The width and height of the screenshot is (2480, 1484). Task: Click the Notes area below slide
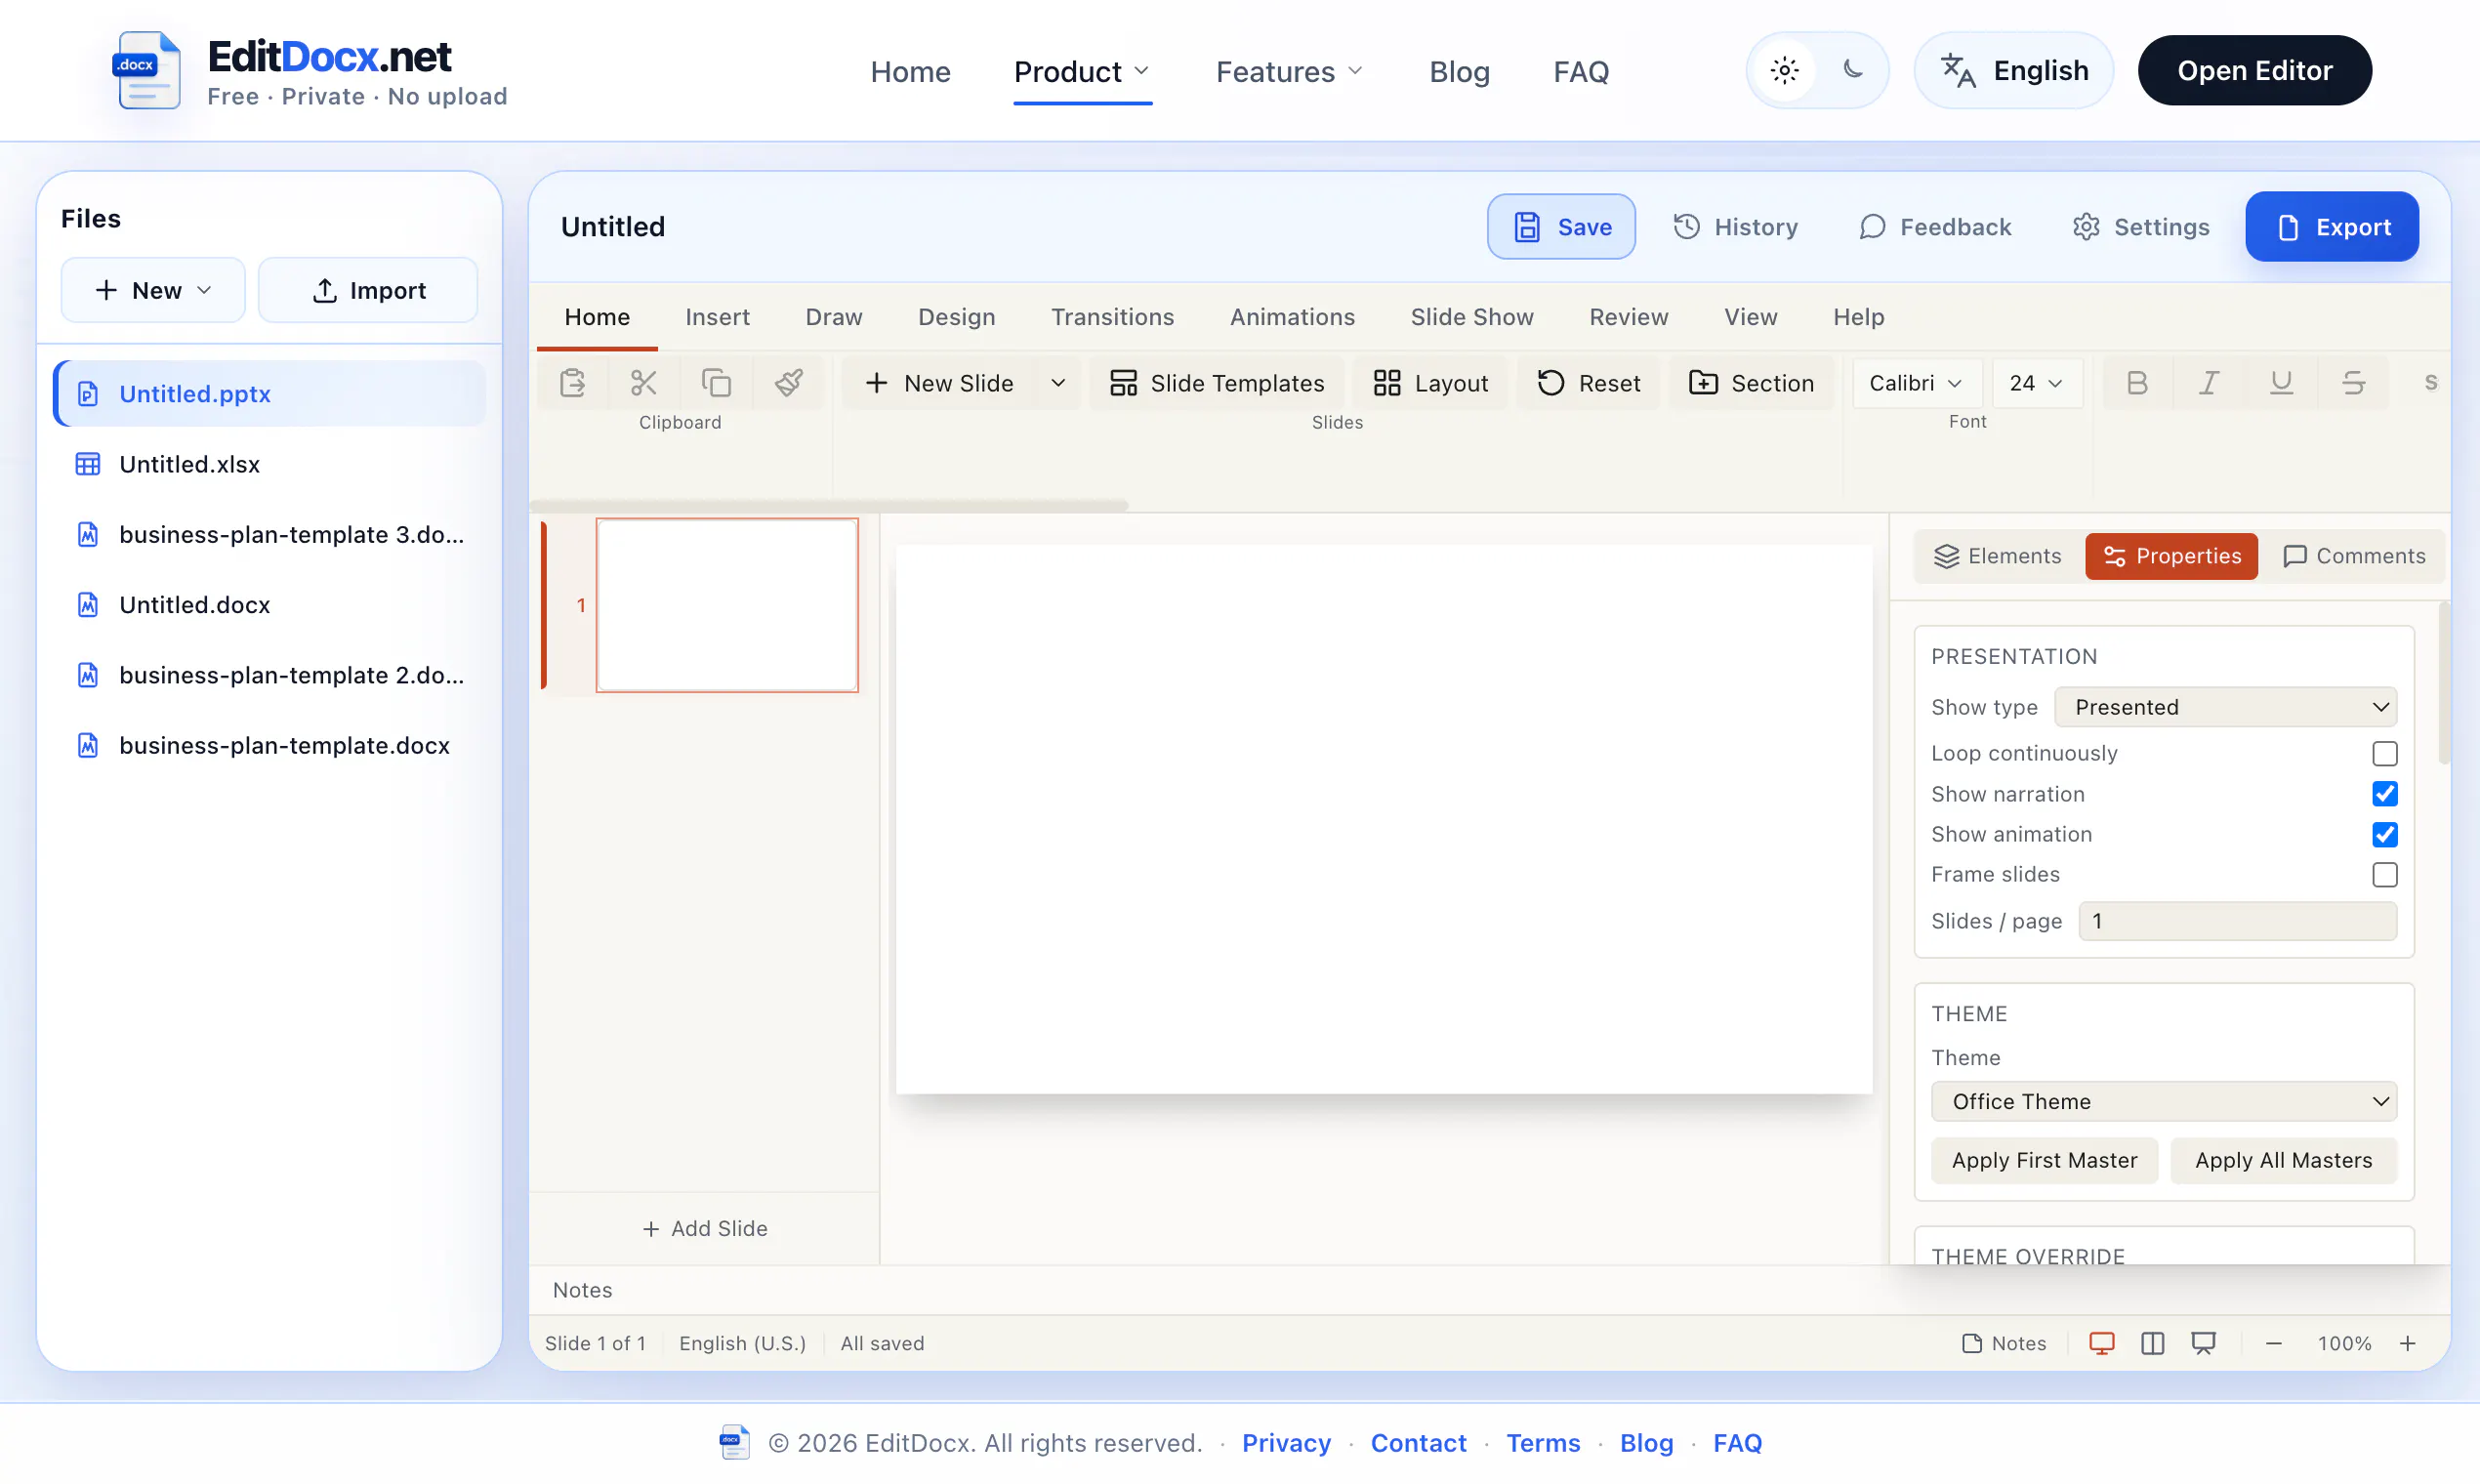pyautogui.click(x=1490, y=1290)
